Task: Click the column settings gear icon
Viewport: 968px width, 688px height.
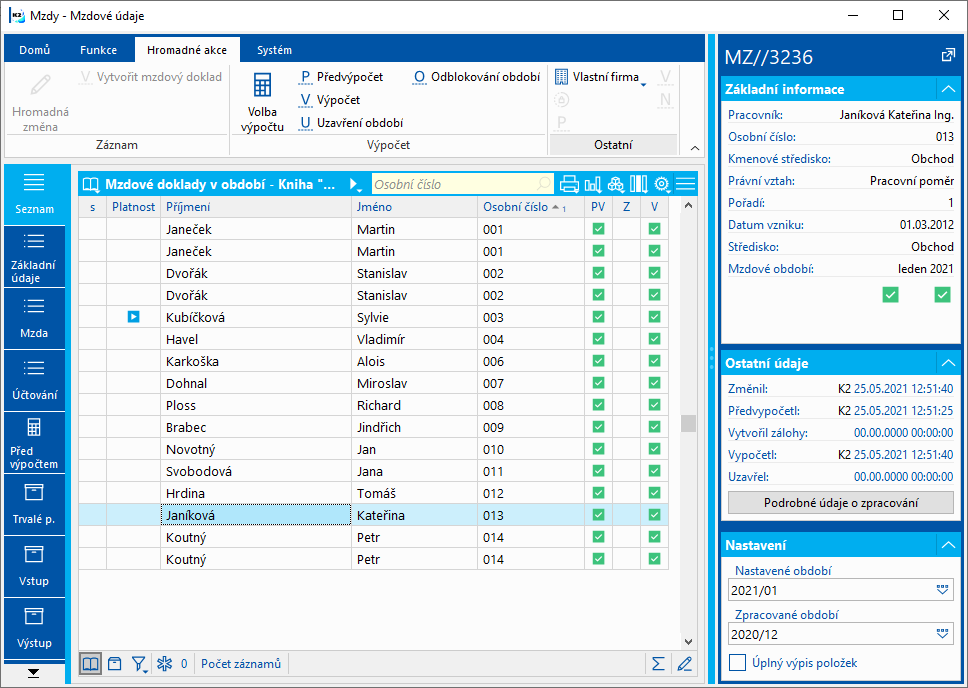Action: [661, 184]
